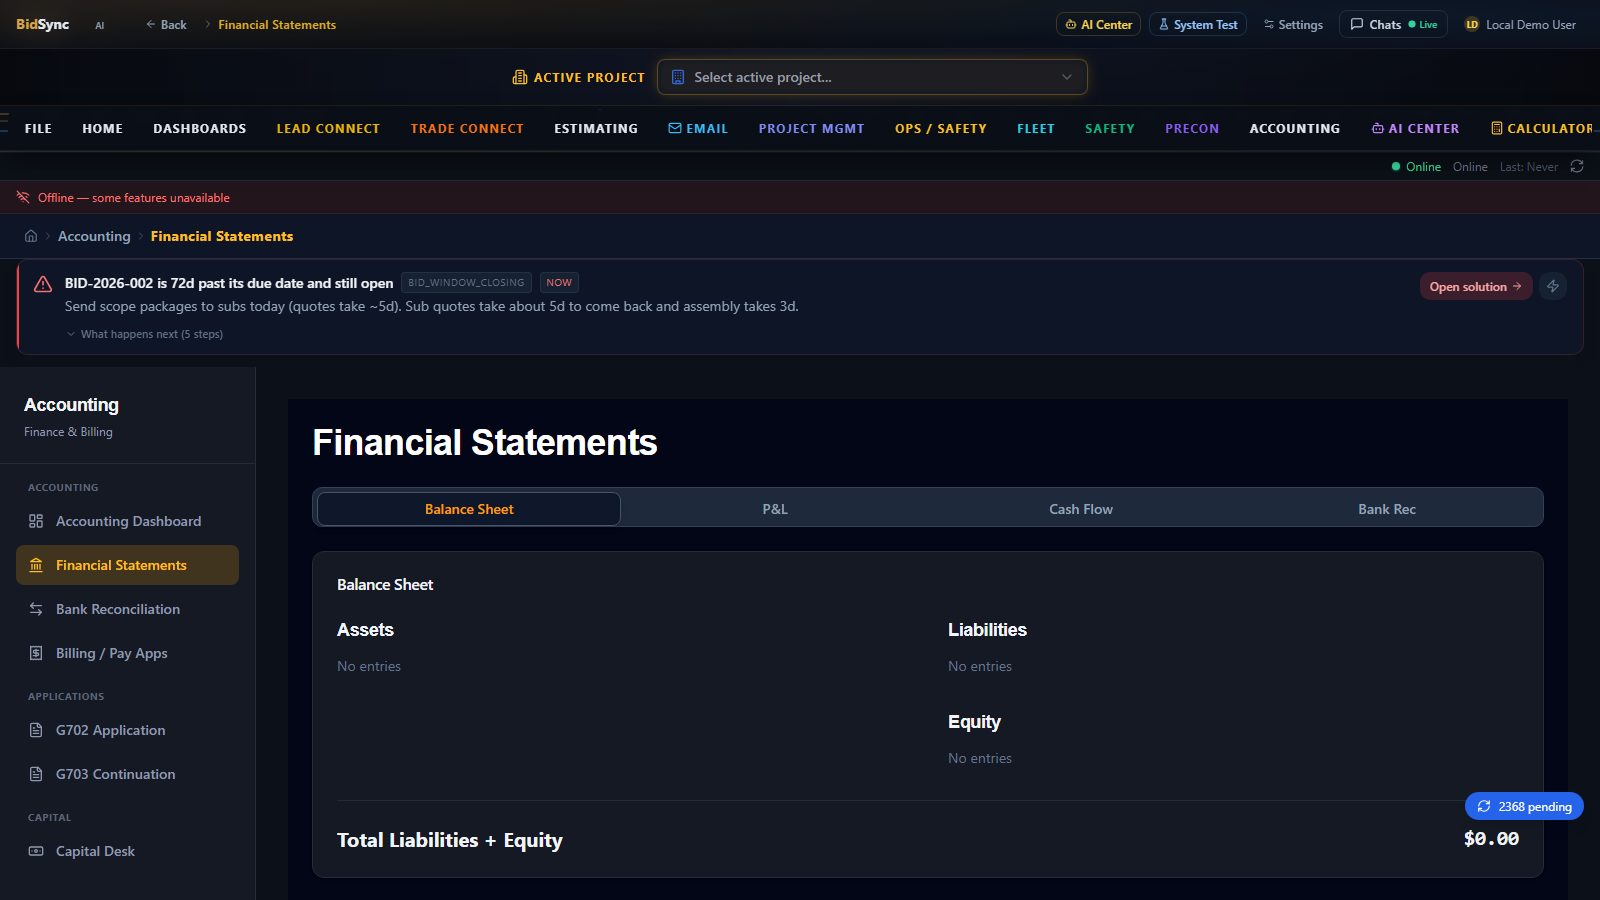Open Settings in the header

point(1293,24)
